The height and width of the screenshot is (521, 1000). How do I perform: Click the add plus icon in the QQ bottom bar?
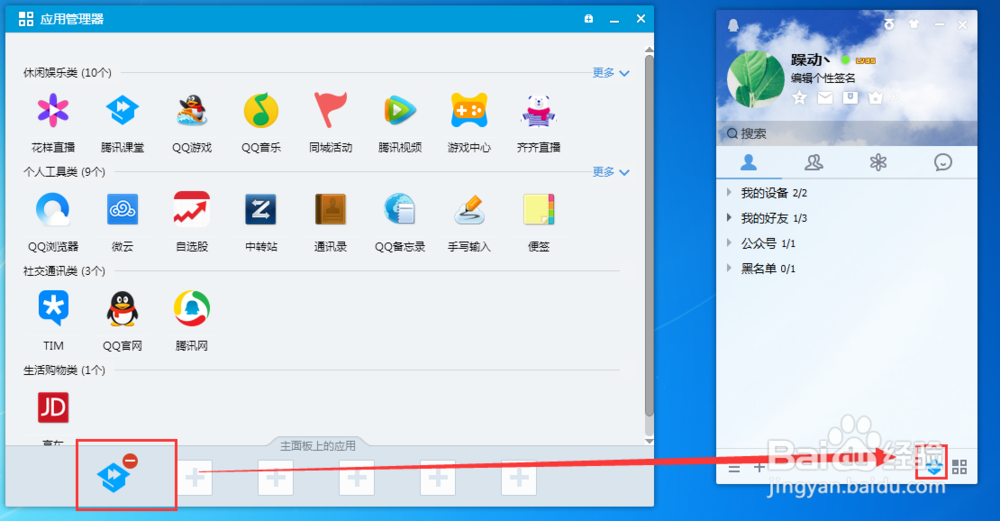759,467
